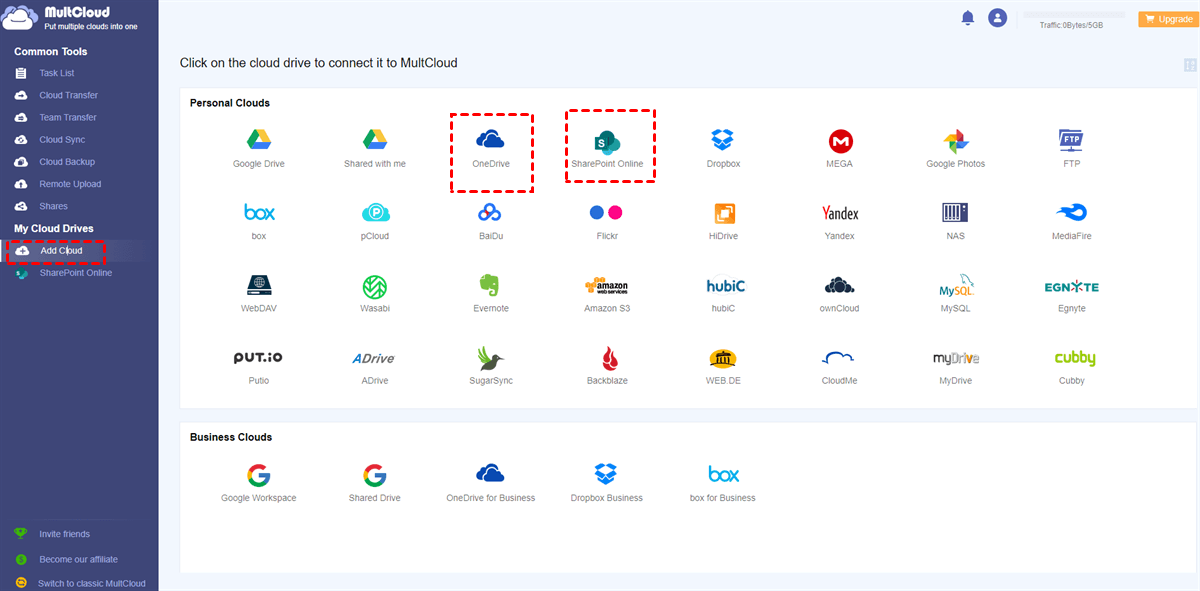
Task: Select Dropbox Business
Action: (x=607, y=483)
